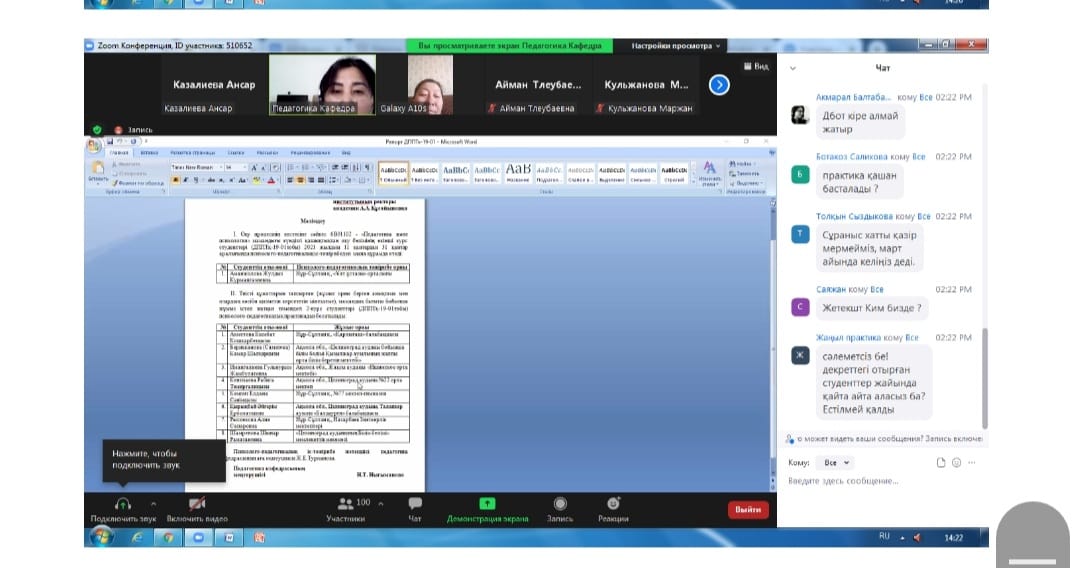This screenshot has height=568, width=1080.
Task: Open the Настройки просмотра view options dropdown
Action: tap(676, 46)
